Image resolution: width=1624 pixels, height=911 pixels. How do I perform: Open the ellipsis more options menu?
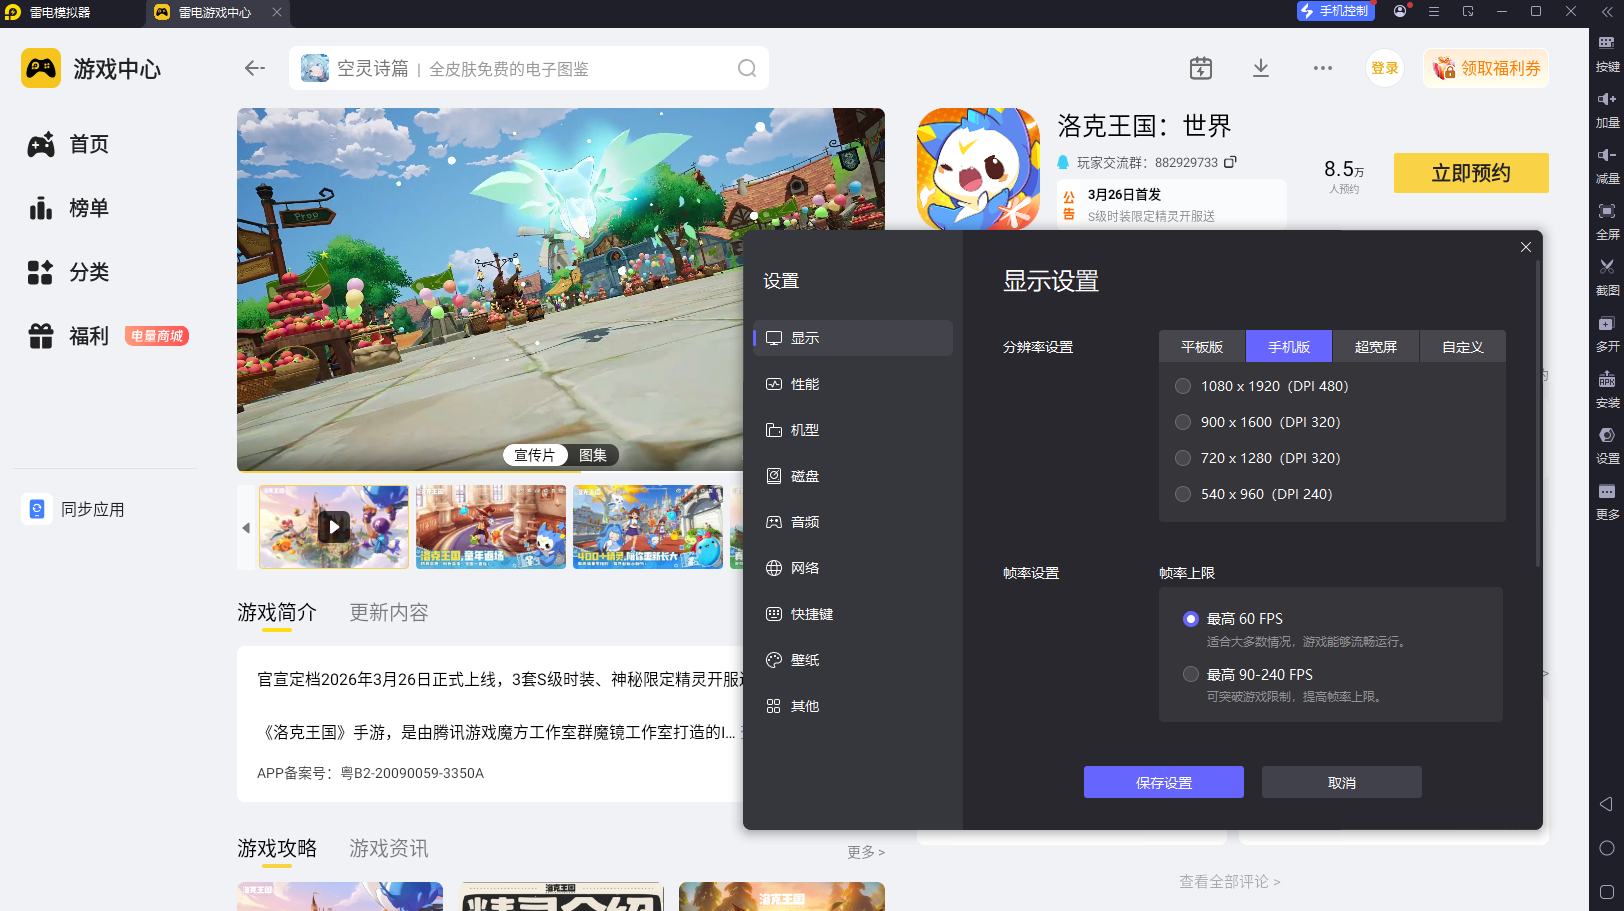[x=1323, y=68]
